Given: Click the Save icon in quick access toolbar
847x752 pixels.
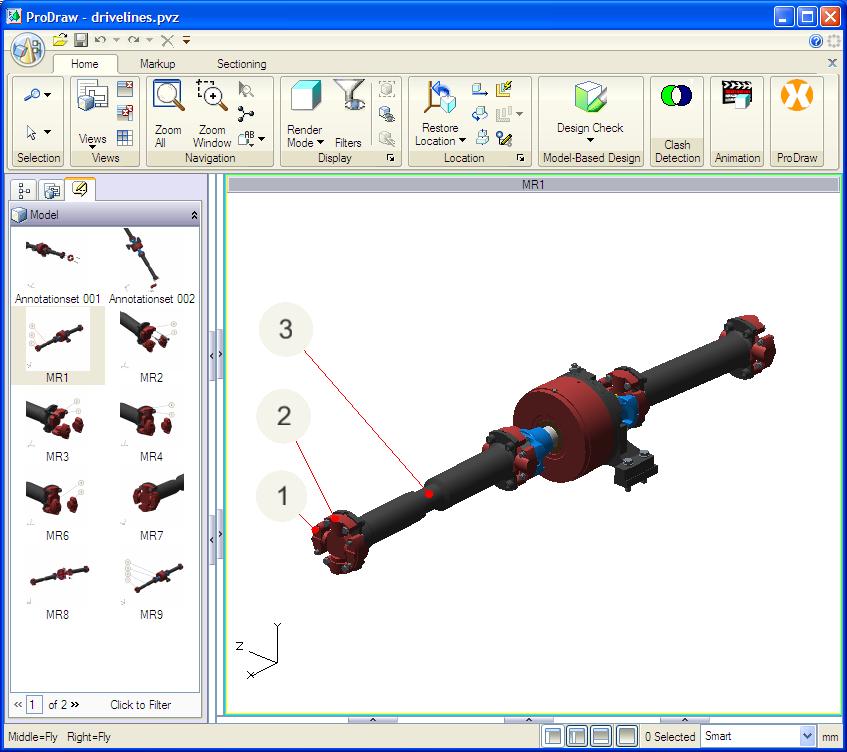Looking at the screenshot, I should (80, 40).
